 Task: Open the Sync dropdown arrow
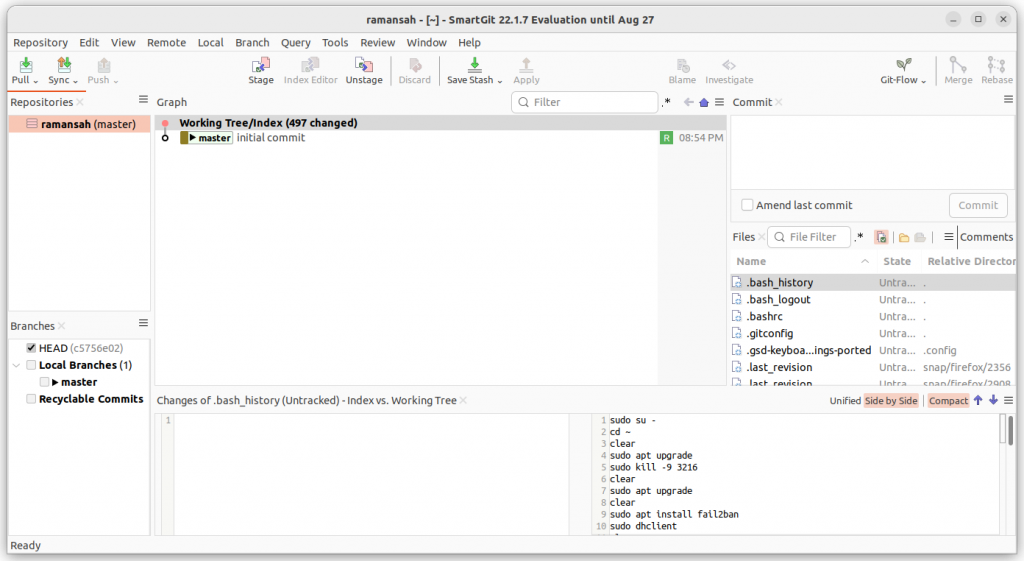[75, 81]
